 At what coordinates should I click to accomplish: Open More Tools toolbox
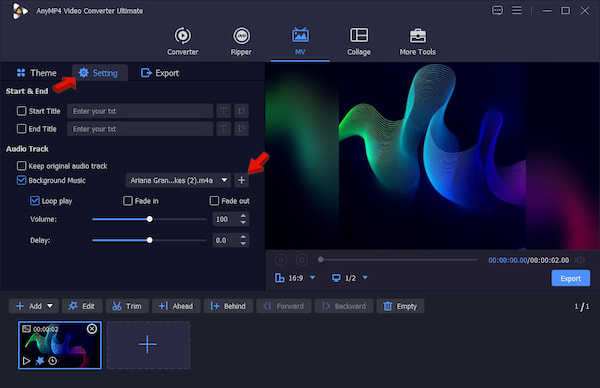[x=417, y=42]
